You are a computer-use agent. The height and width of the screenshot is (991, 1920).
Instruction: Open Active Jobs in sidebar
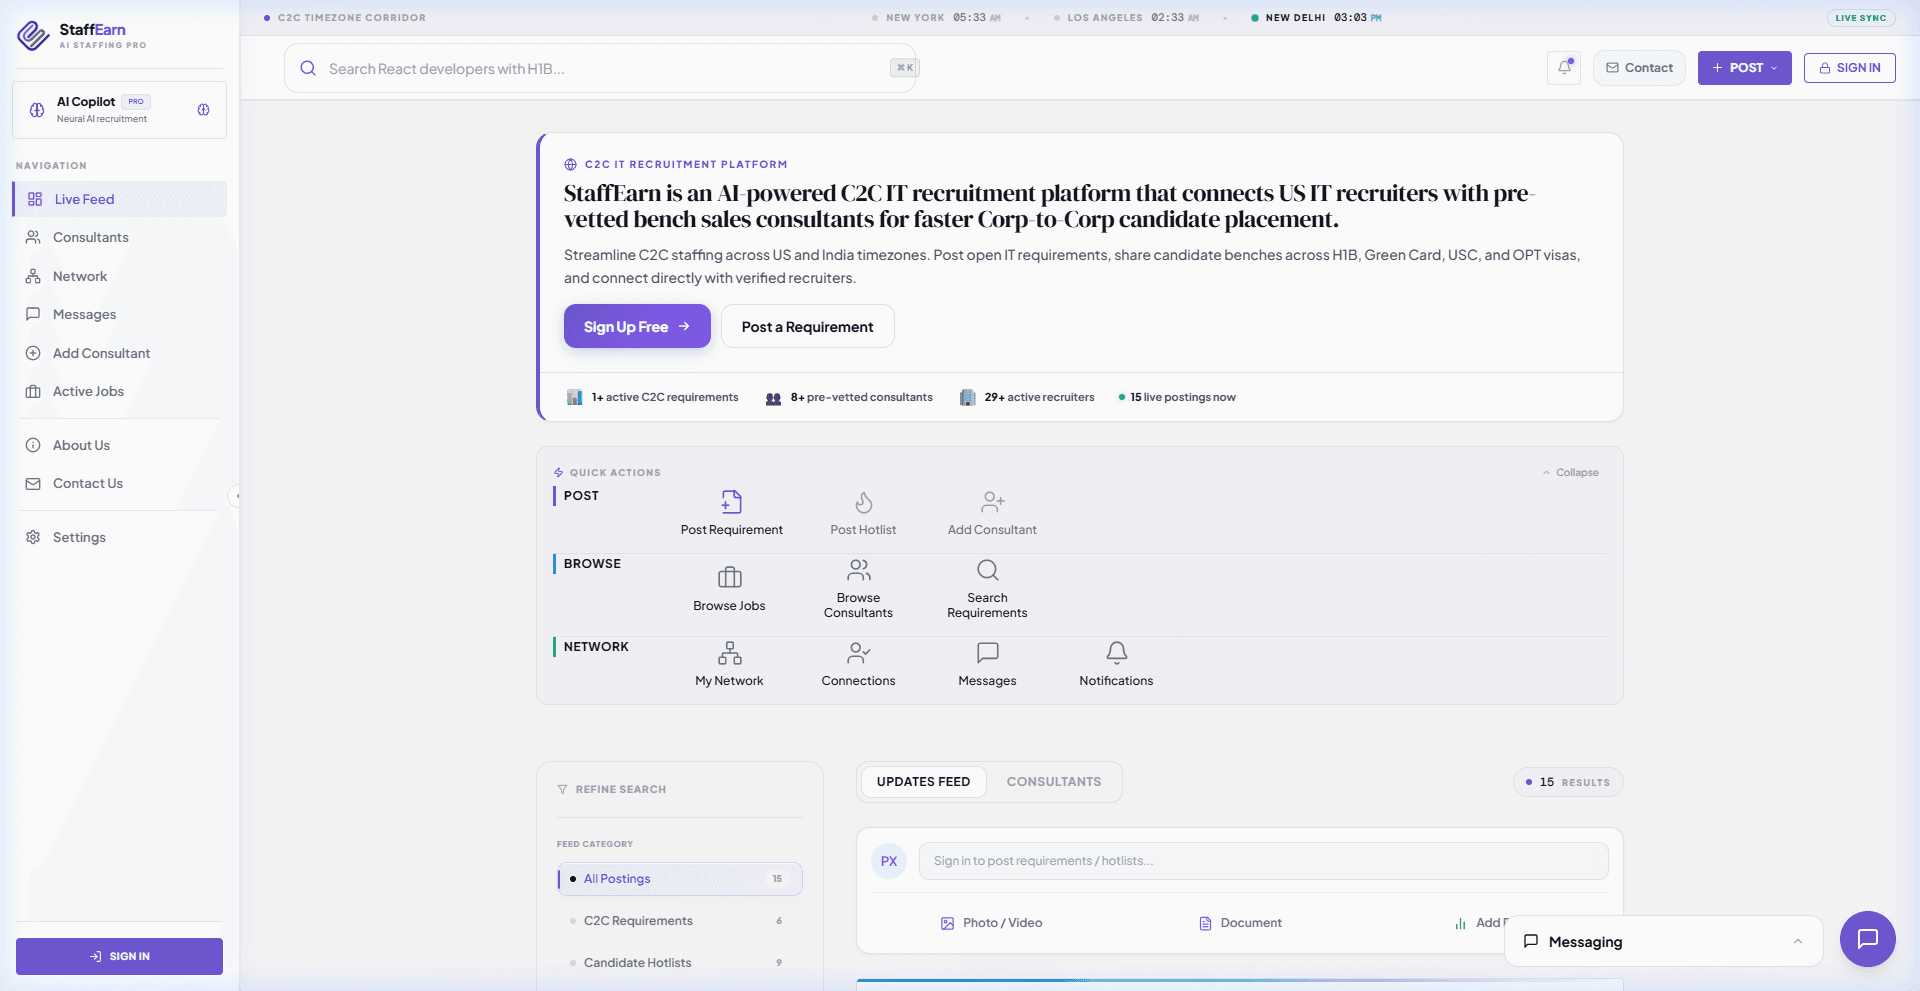[120, 391]
